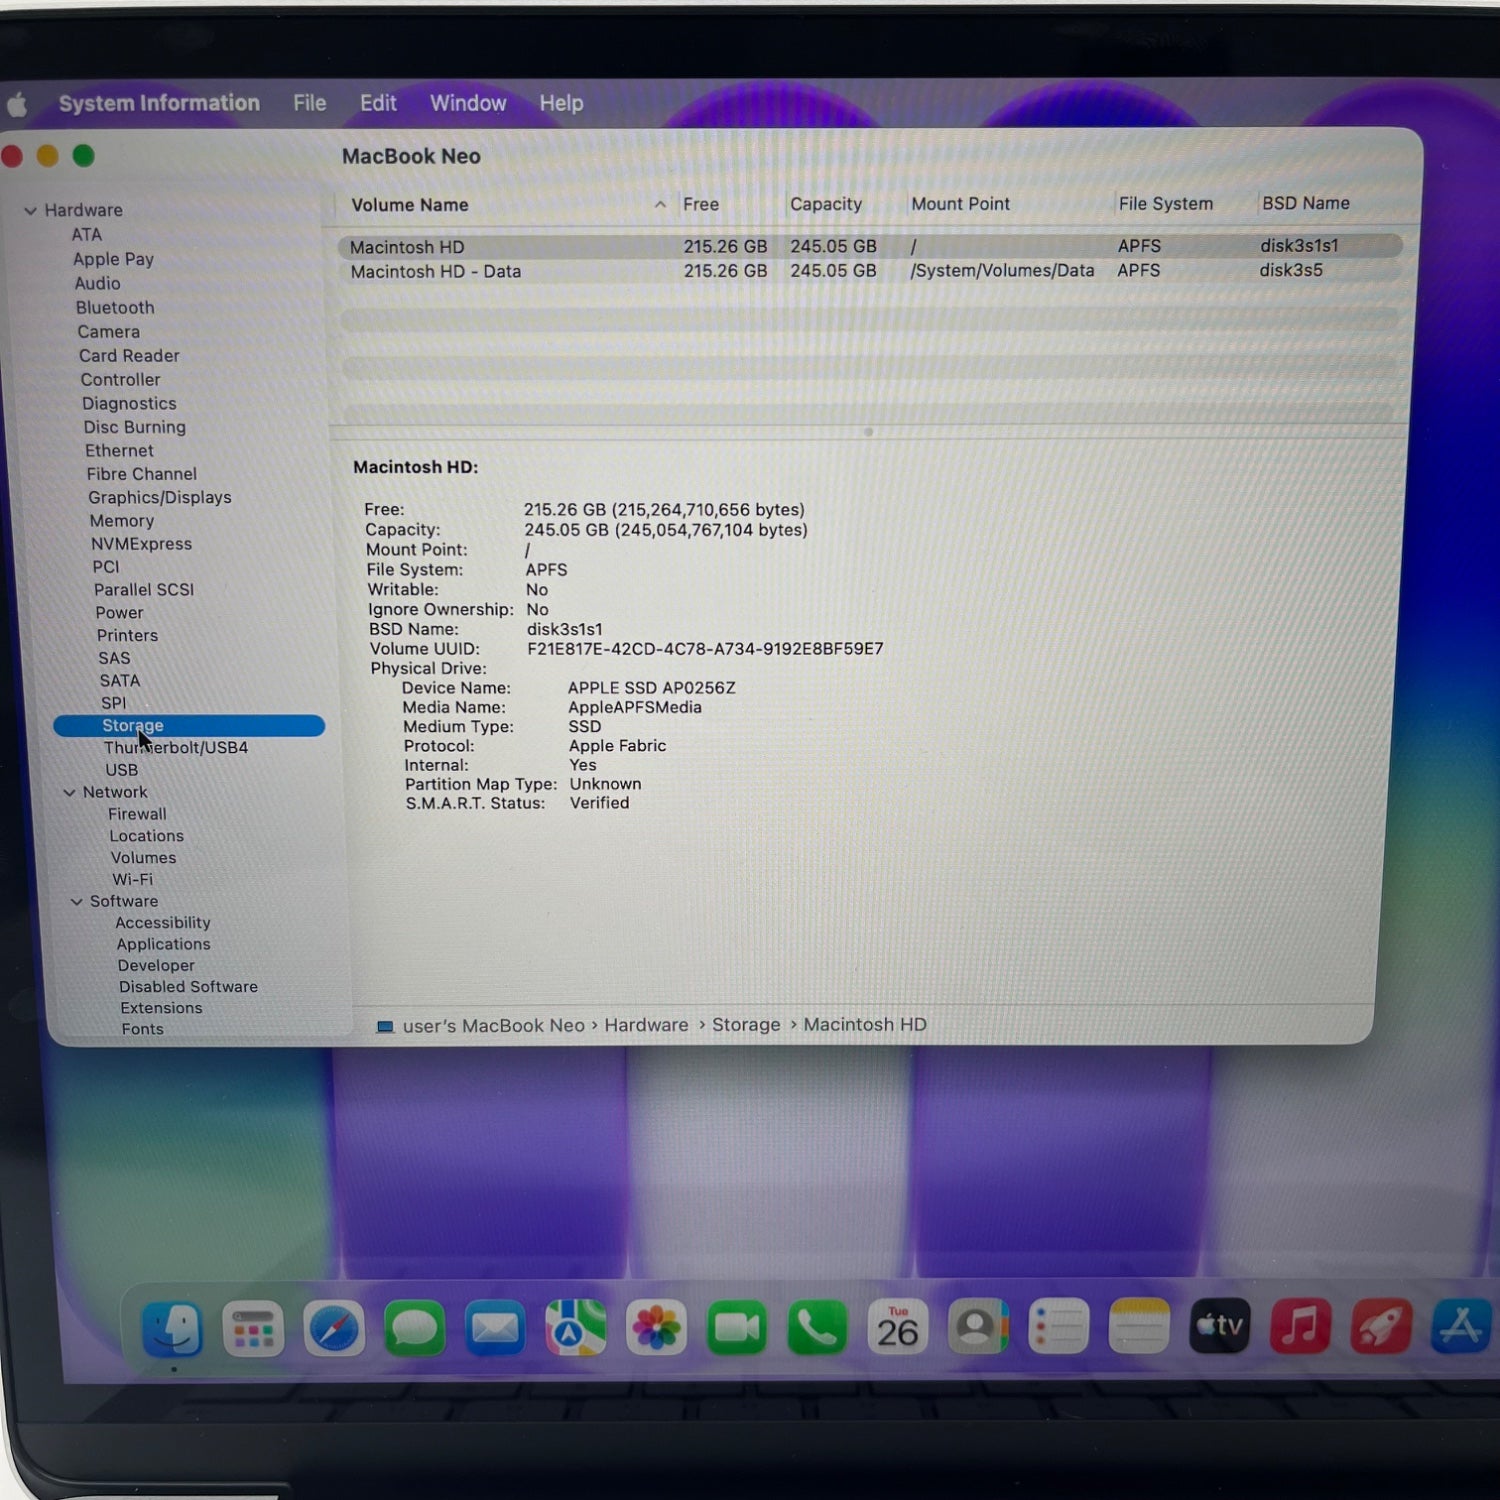Image resolution: width=1500 pixels, height=1500 pixels.
Task: Select Bluetooth in the sidebar
Action: [x=115, y=308]
